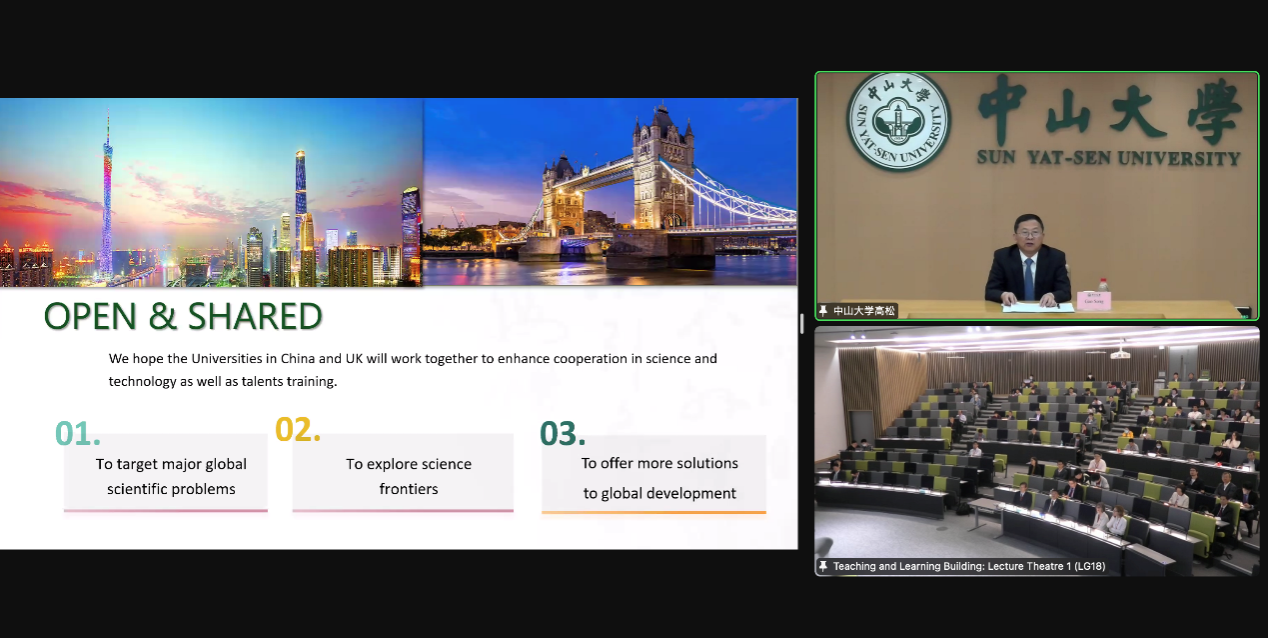Image resolution: width=1268 pixels, height=638 pixels.
Task: Click the green 中山大学 characters on the wall
Action: tap(1108, 109)
